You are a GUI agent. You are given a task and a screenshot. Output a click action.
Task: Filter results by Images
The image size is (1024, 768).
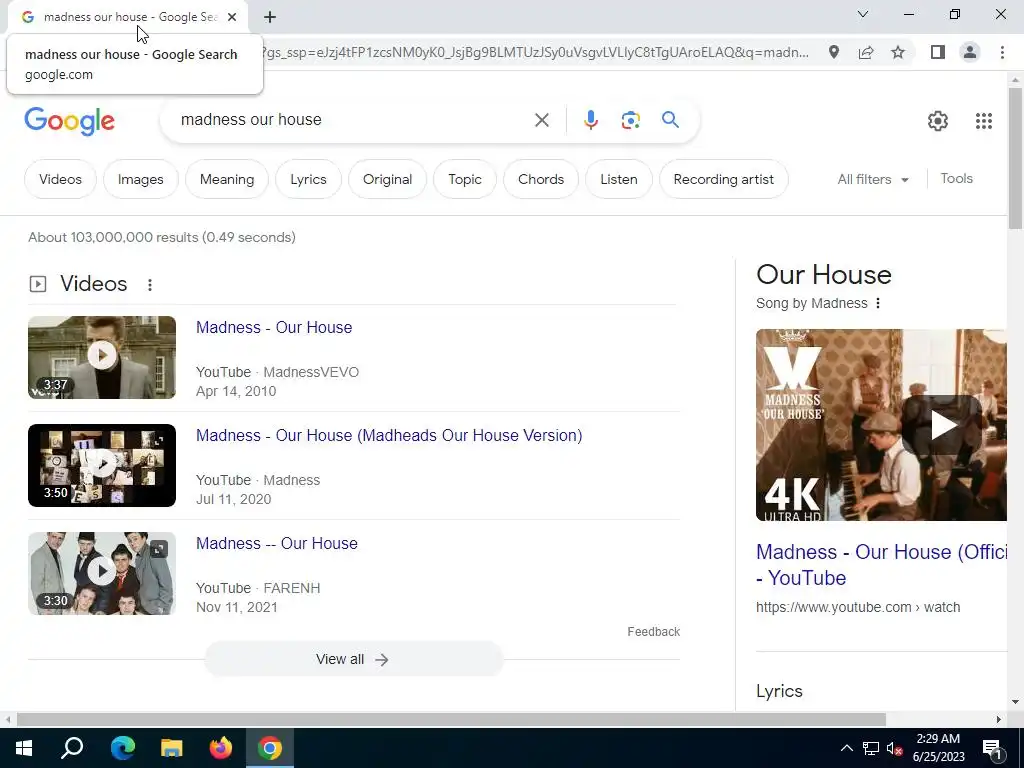coord(140,179)
